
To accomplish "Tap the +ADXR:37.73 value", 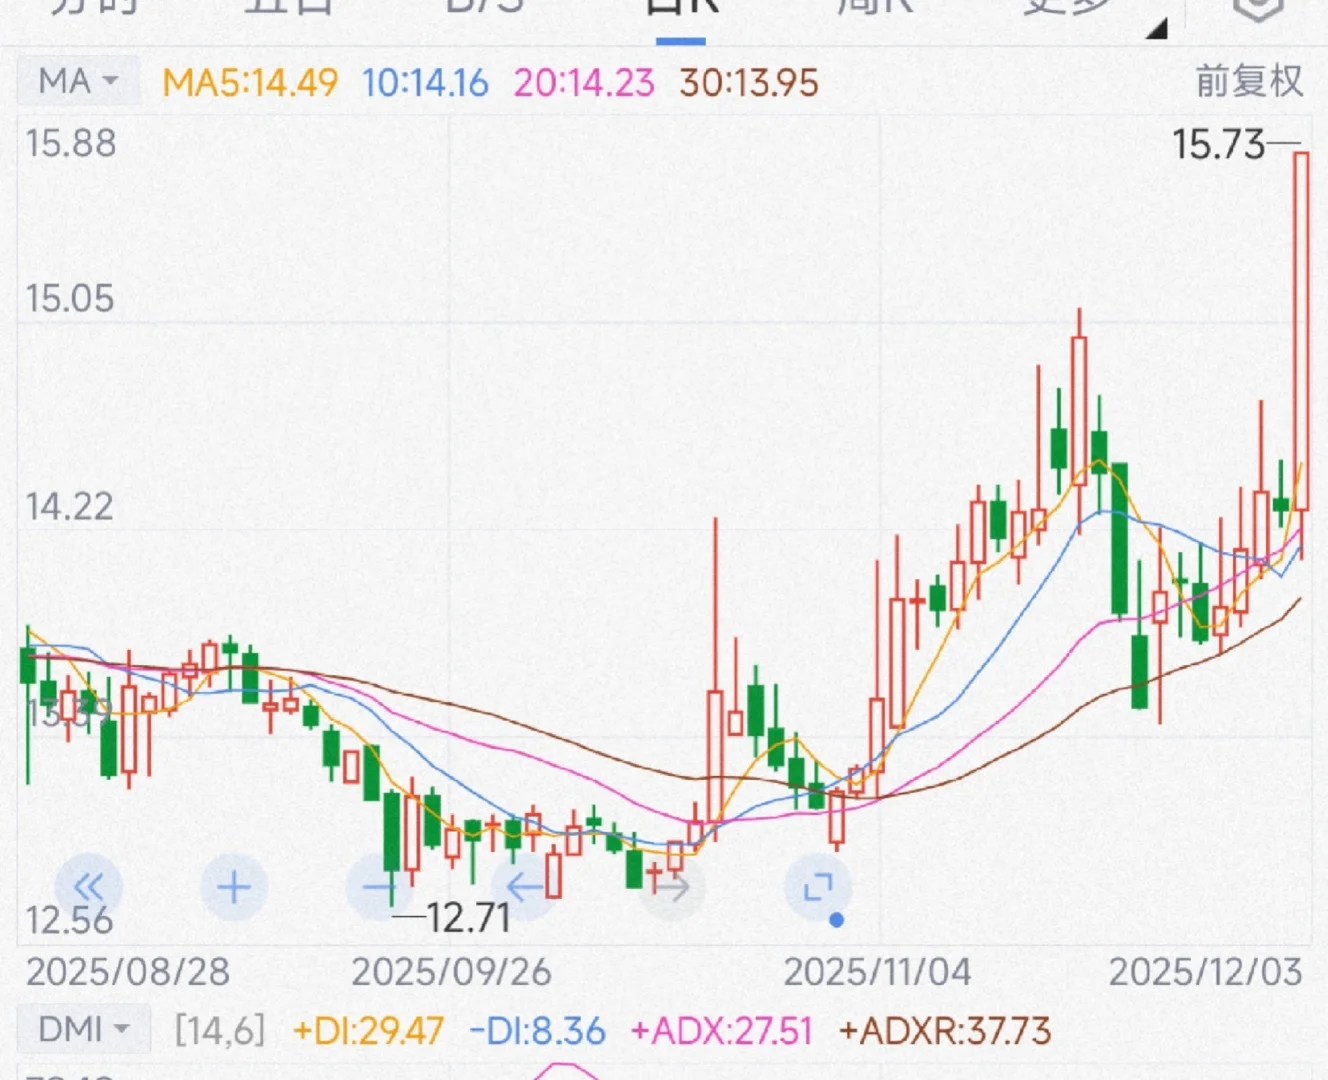I will click(x=945, y=1031).
